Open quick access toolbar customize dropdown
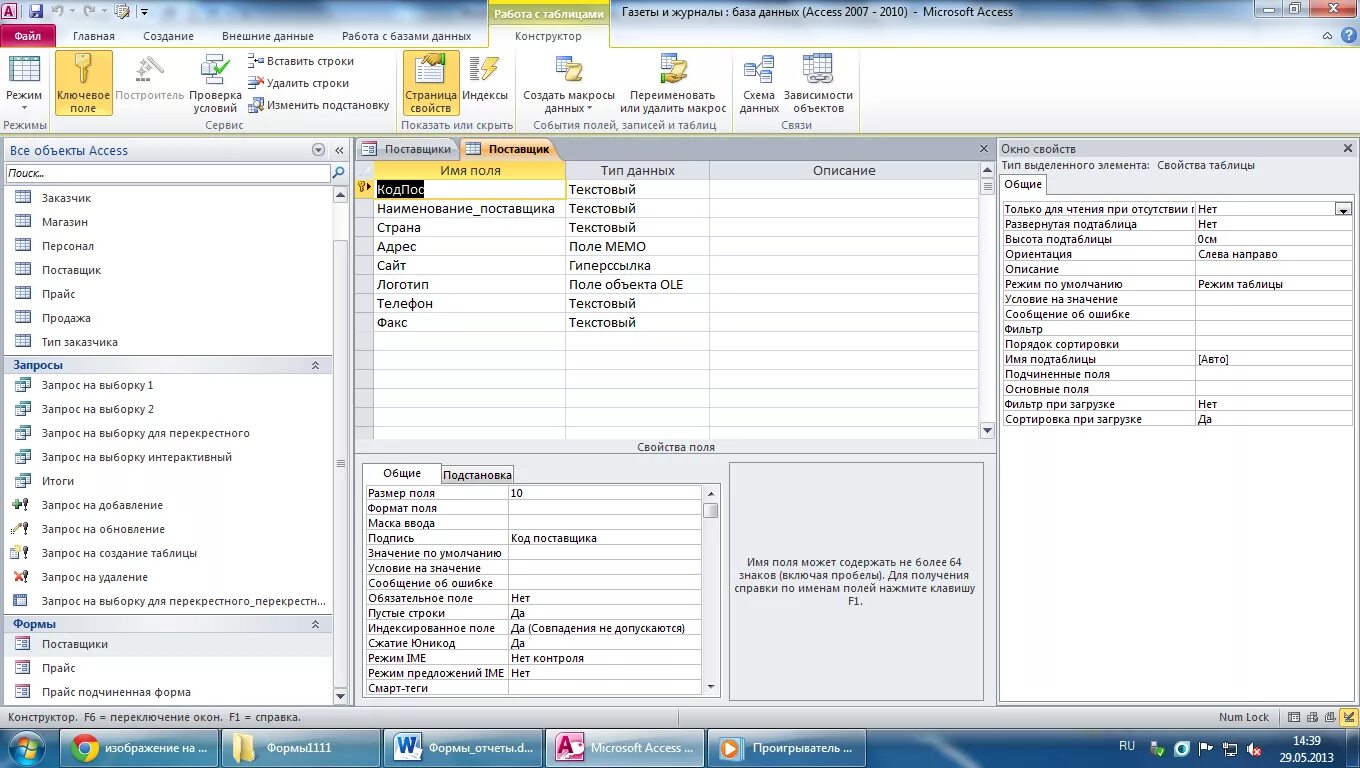The width and height of the screenshot is (1360, 768). (144, 12)
